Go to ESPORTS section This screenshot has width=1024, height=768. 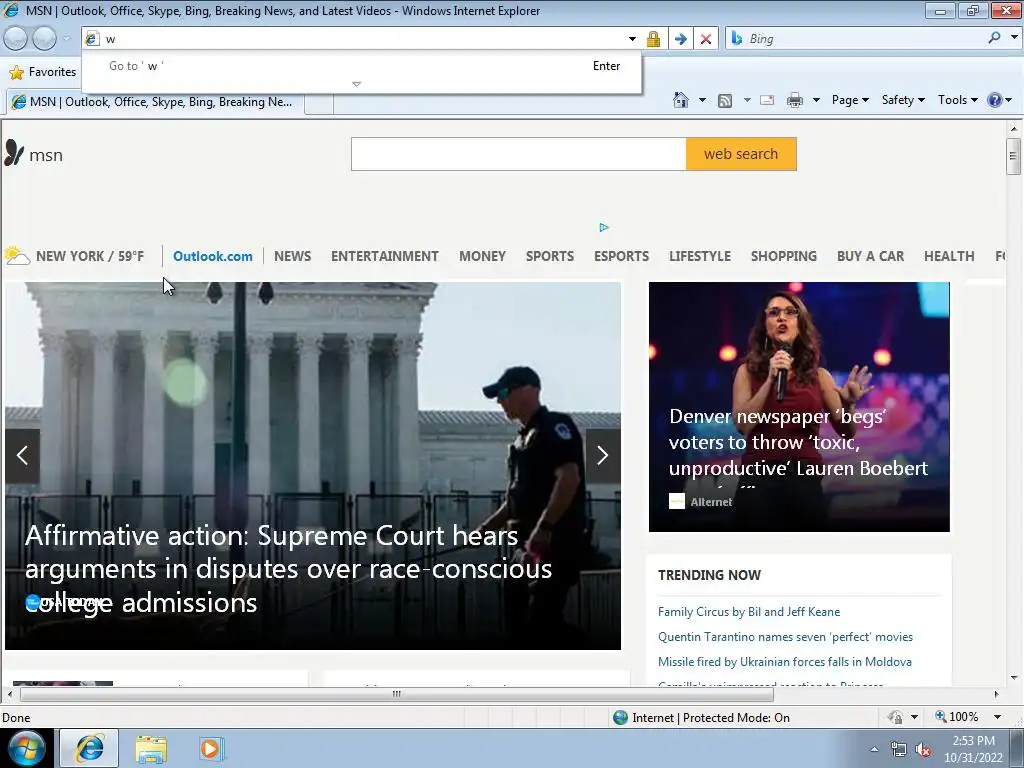click(621, 256)
